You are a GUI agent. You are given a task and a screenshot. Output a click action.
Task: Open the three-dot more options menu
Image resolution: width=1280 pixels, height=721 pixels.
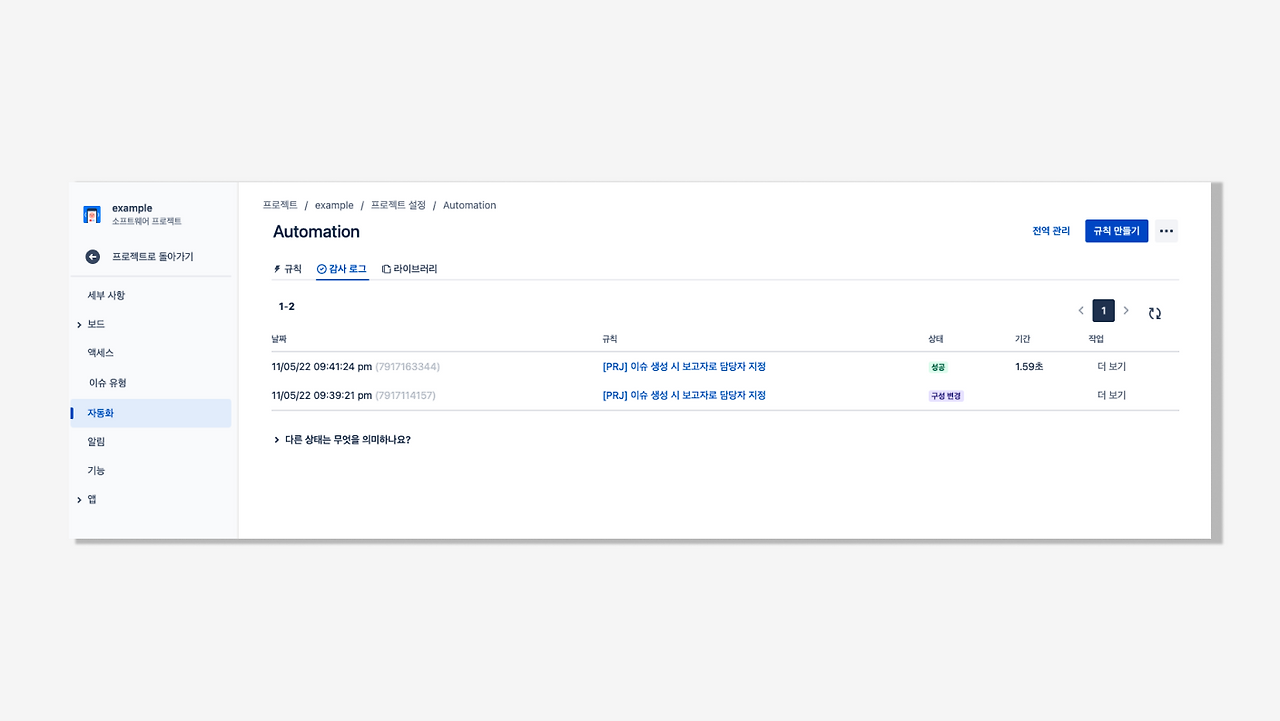pyautogui.click(x=1166, y=231)
